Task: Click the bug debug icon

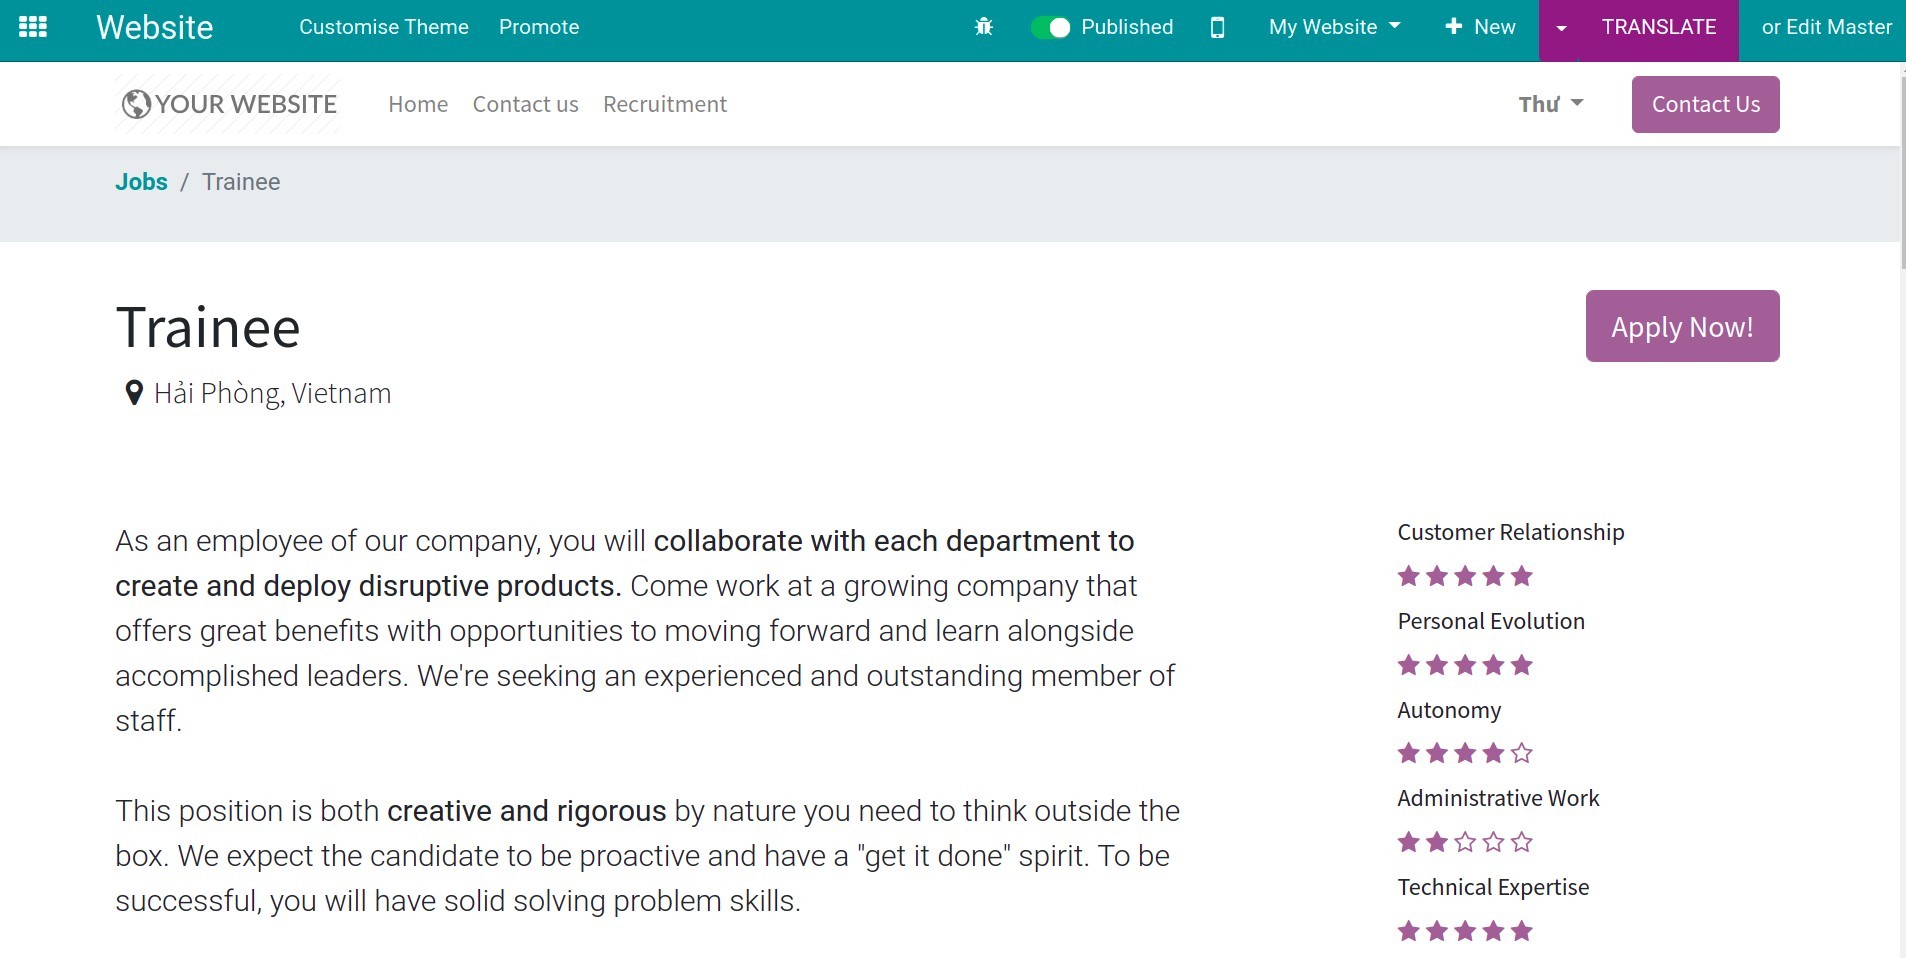Action: (983, 27)
